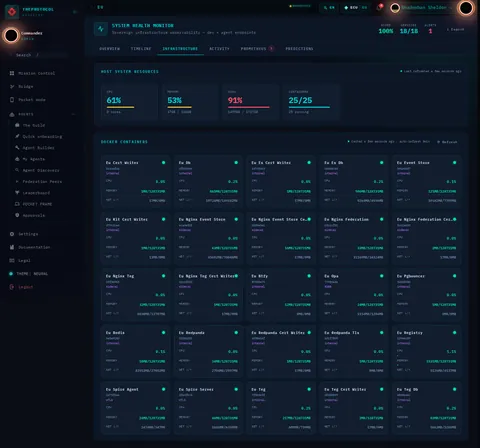Switch to the Overview tab
This screenshot has width=480, height=448.
point(109,49)
